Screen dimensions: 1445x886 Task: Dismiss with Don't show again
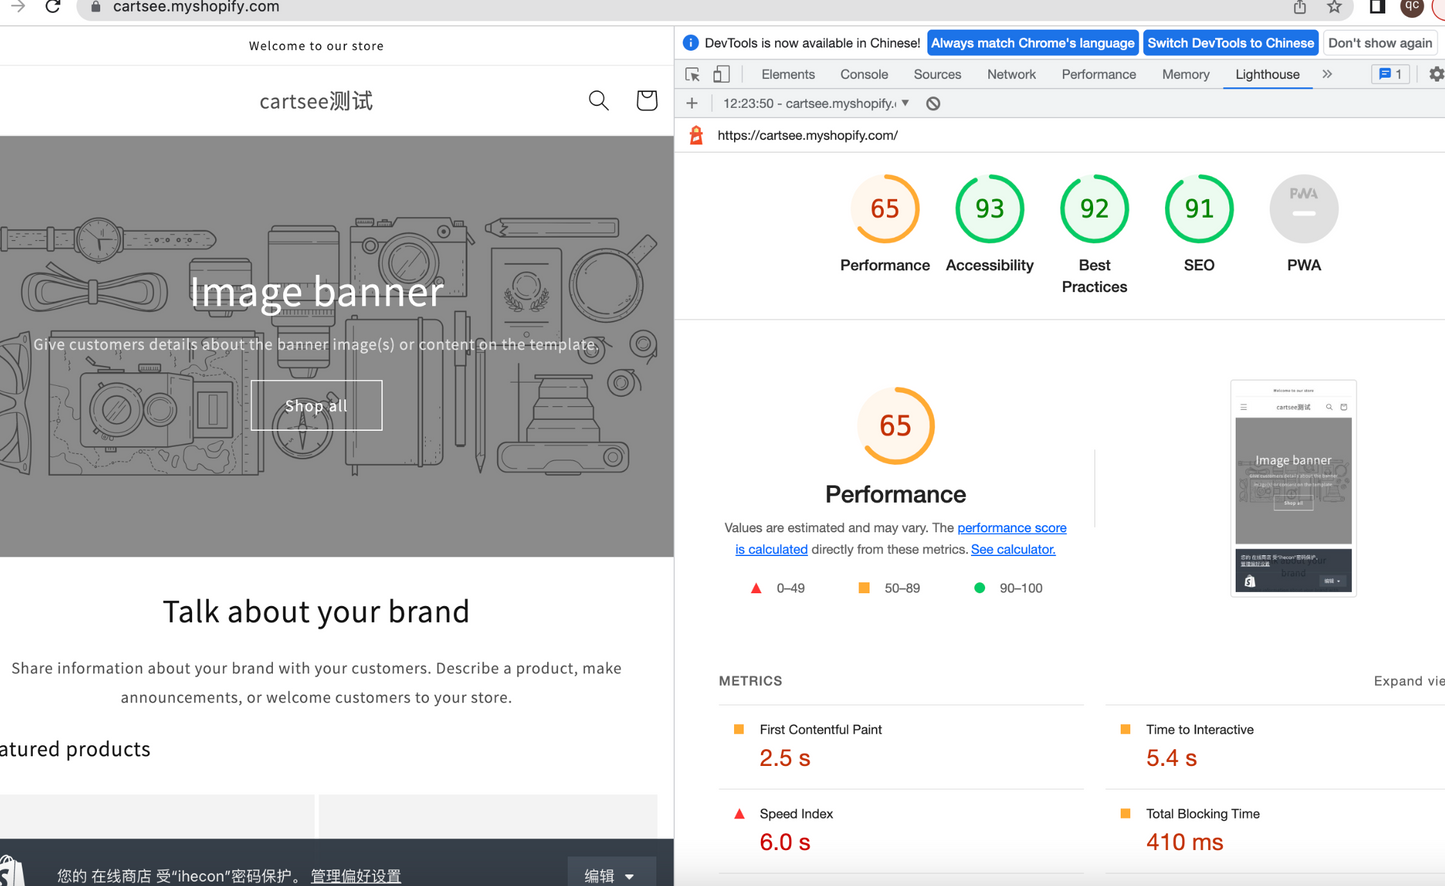click(1380, 43)
